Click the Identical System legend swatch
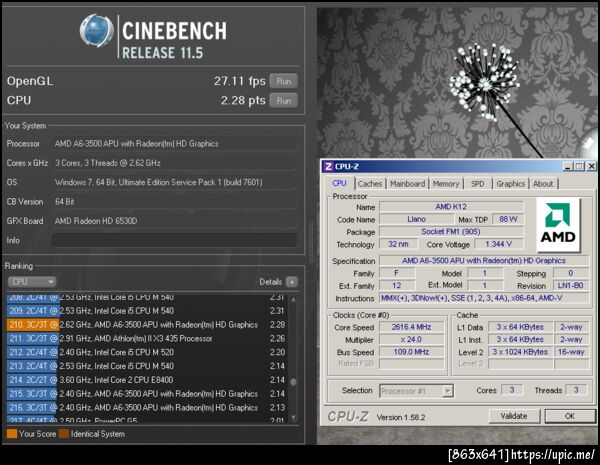Image resolution: width=600 pixels, height=465 pixels. click(64, 434)
